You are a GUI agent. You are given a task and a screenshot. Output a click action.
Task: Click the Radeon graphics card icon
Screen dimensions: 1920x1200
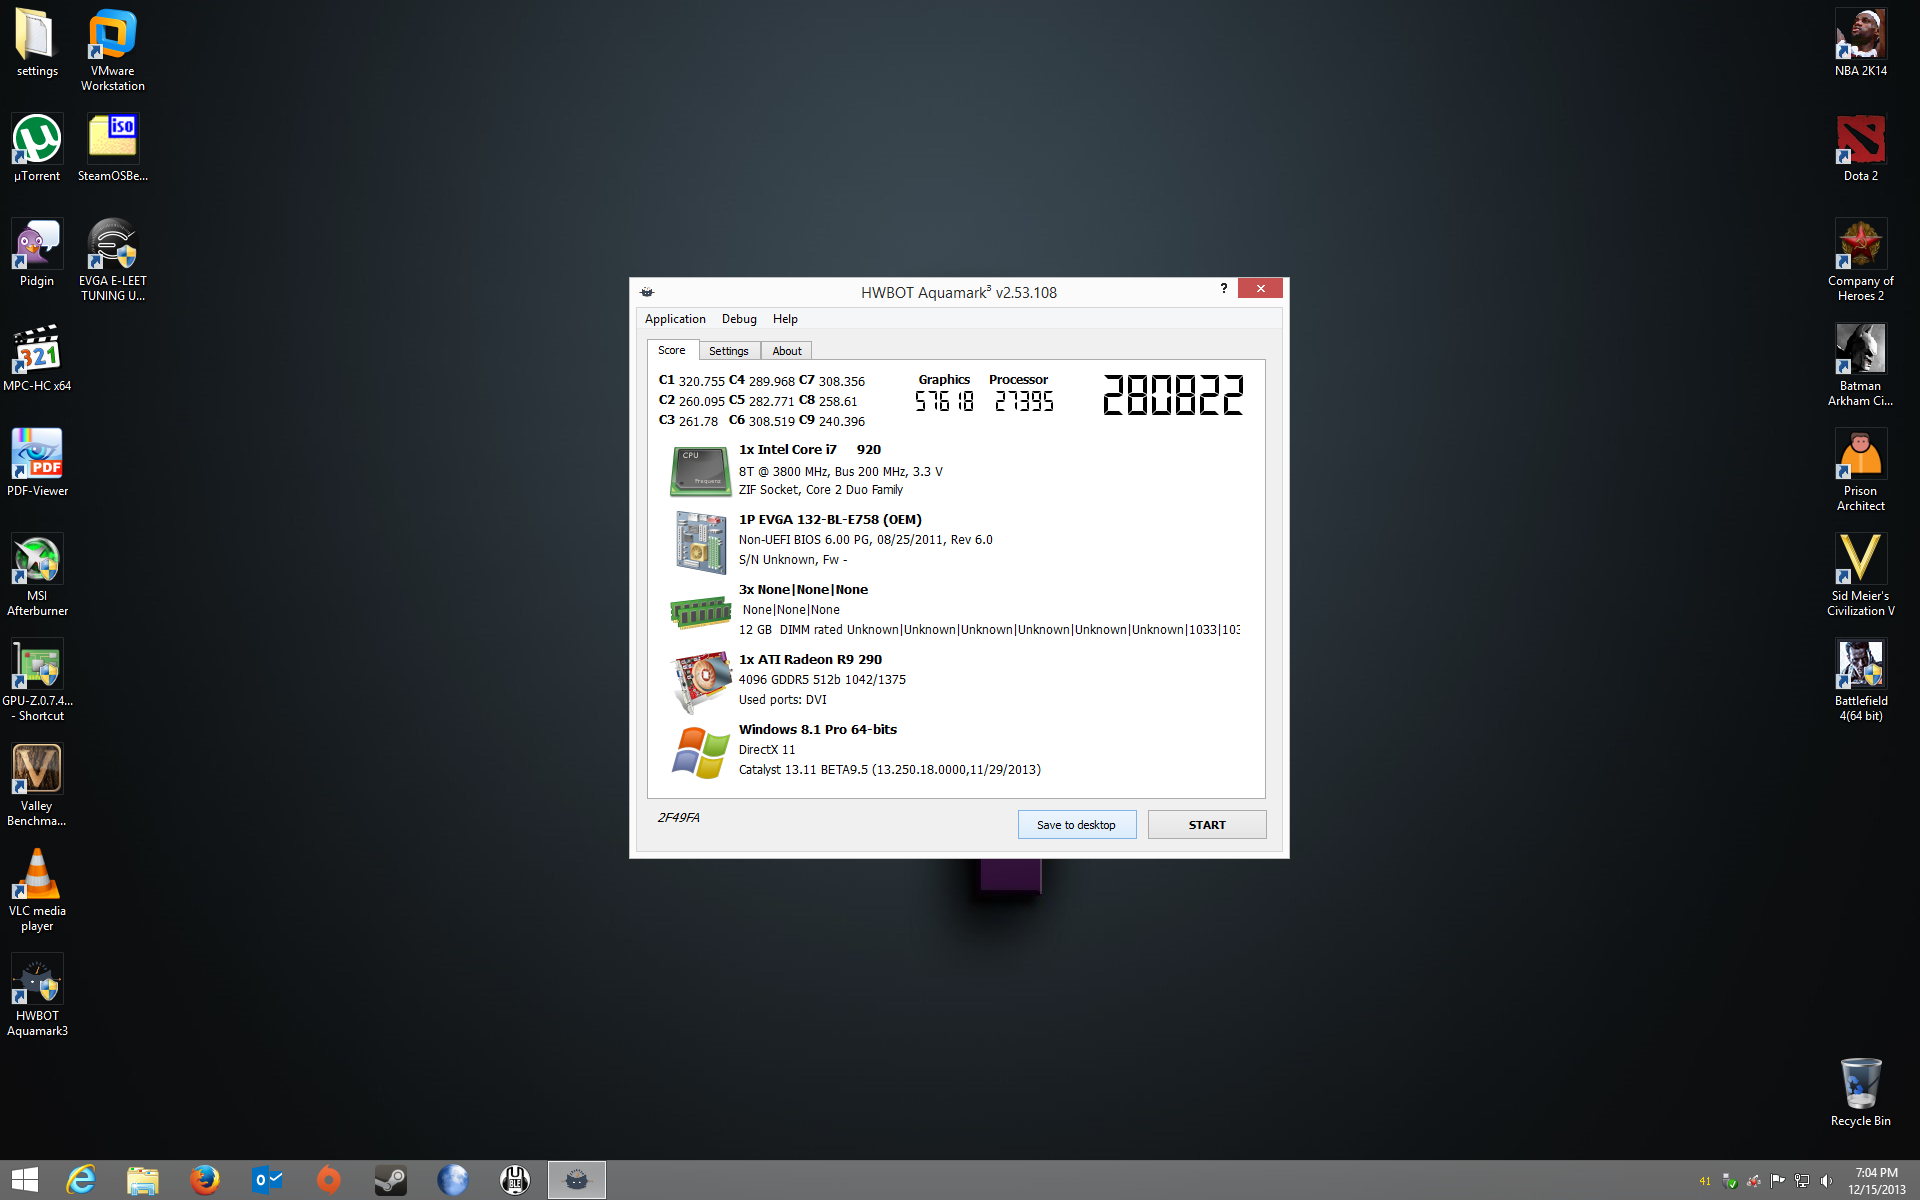click(701, 681)
